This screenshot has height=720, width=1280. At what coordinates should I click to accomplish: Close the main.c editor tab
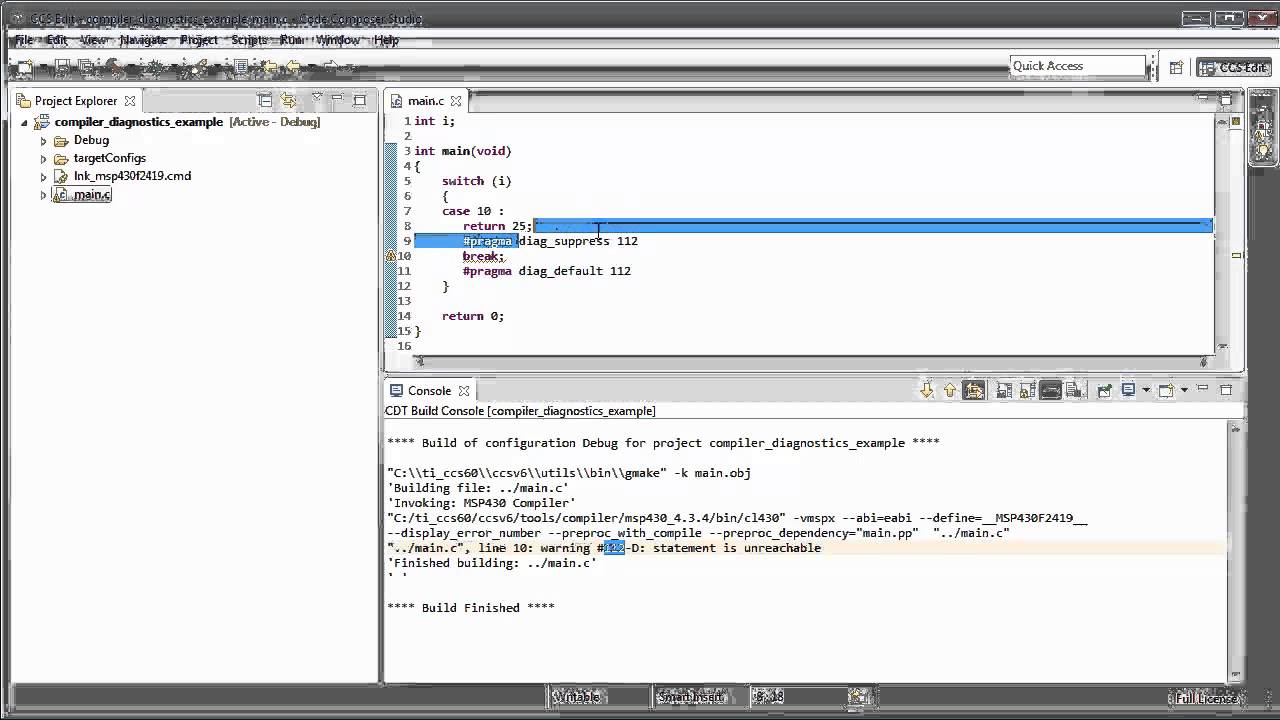(x=456, y=101)
